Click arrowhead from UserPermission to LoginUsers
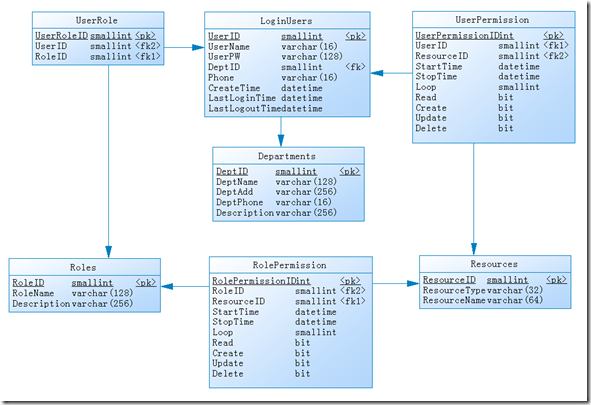 (377, 73)
